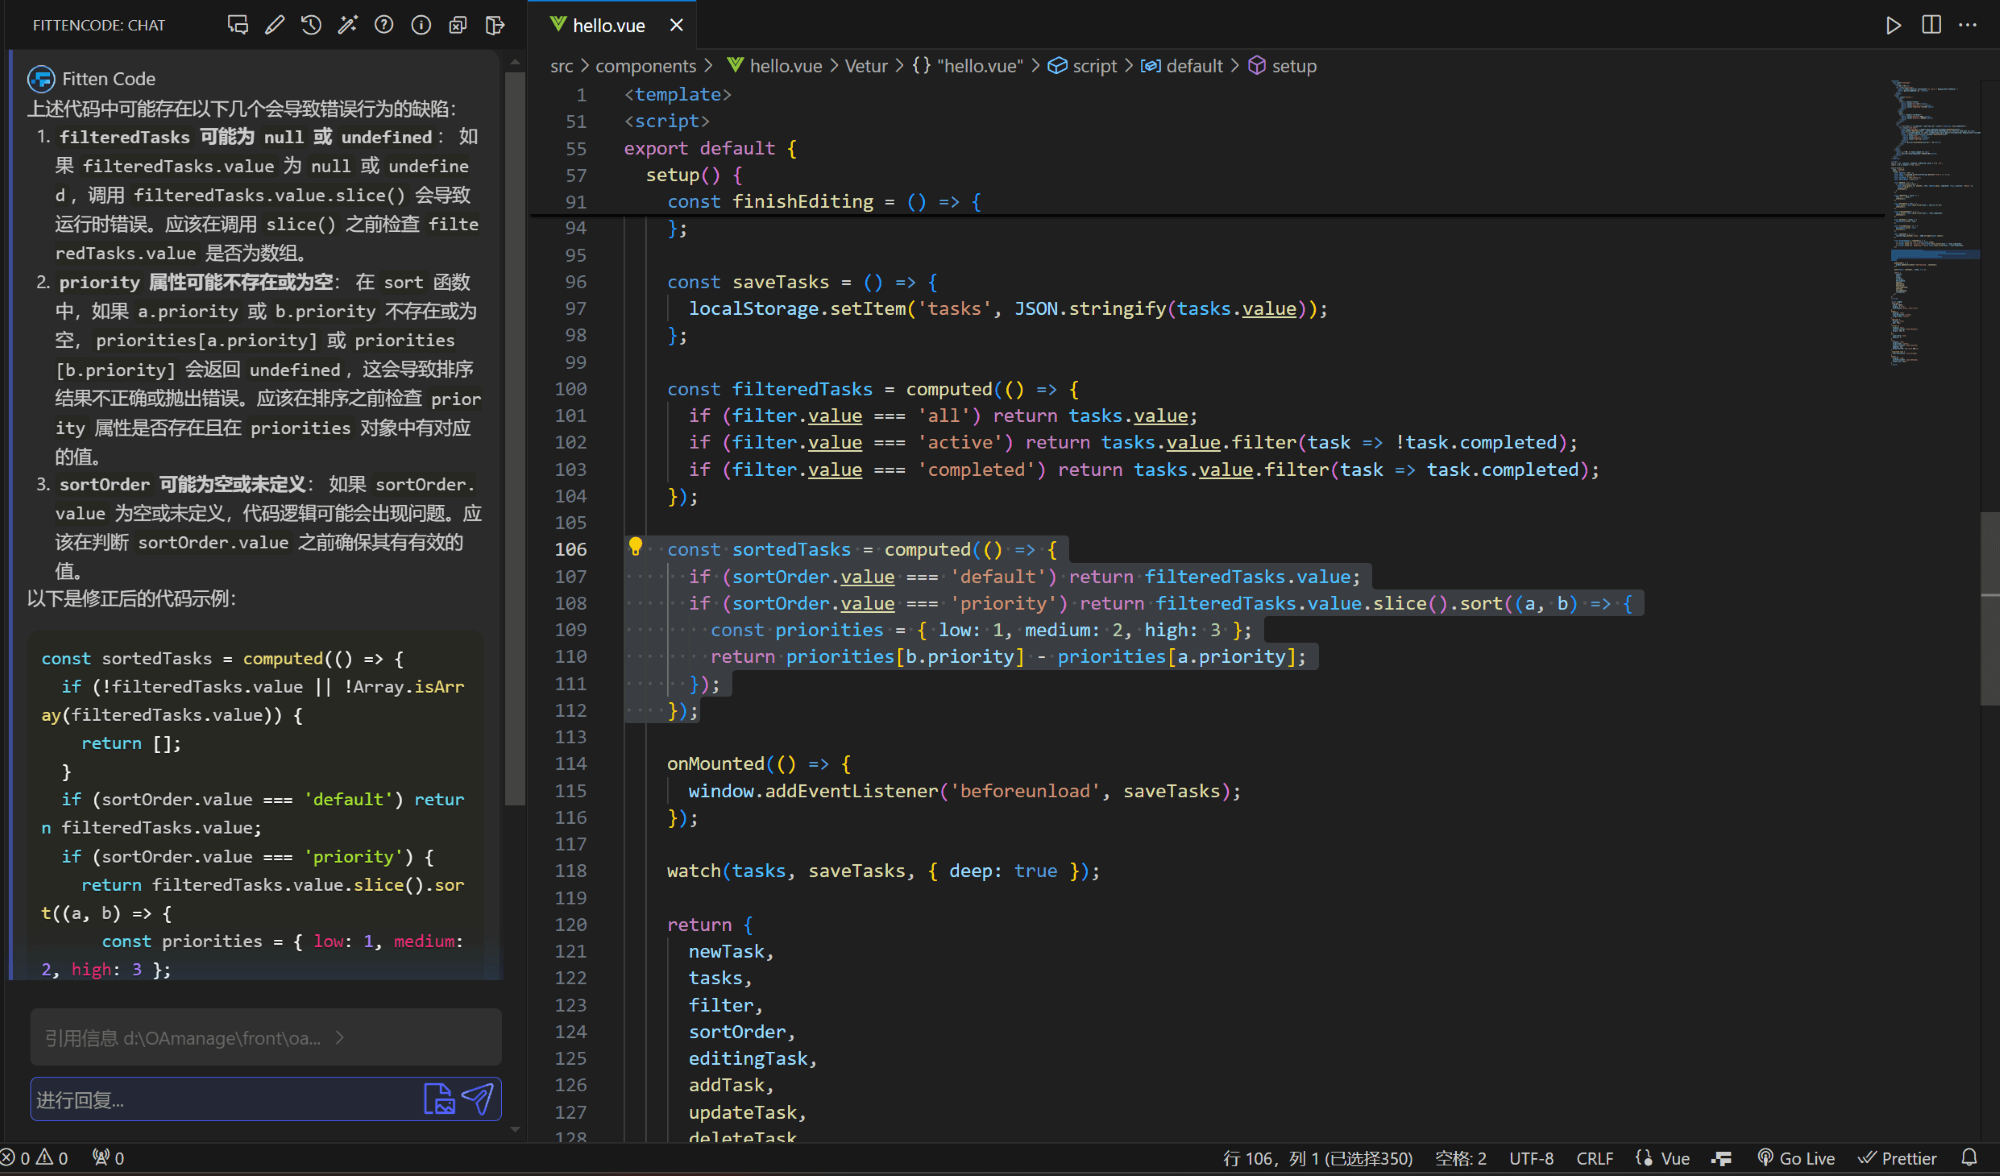The image size is (2000, 1176).
Task: Attach image file in chat input
Action: [439, 1099]
